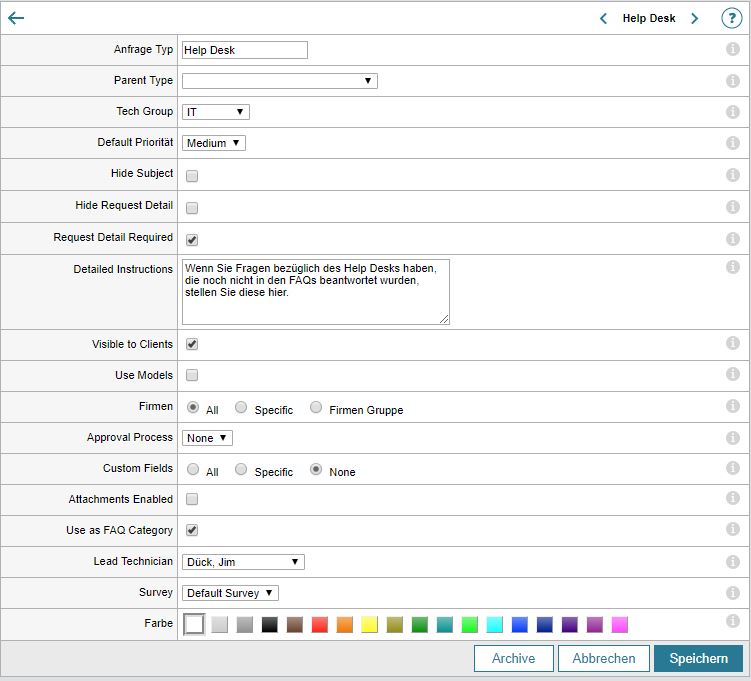Select Firmen Specific radio button
Image resolution: width=751 pixels, height=681 pixels.
point(241,407)
